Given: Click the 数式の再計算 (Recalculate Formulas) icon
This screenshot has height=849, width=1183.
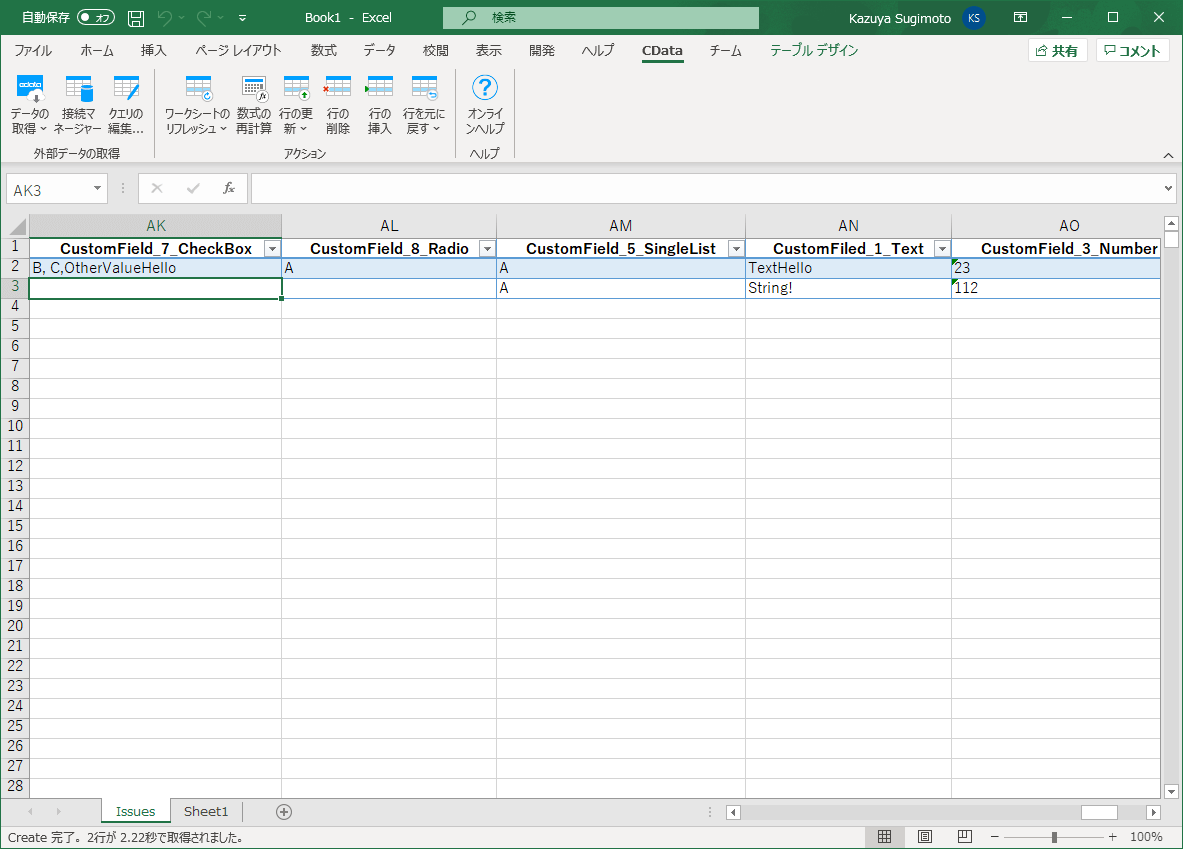Looking at the screenshot, I should (254, 105).
